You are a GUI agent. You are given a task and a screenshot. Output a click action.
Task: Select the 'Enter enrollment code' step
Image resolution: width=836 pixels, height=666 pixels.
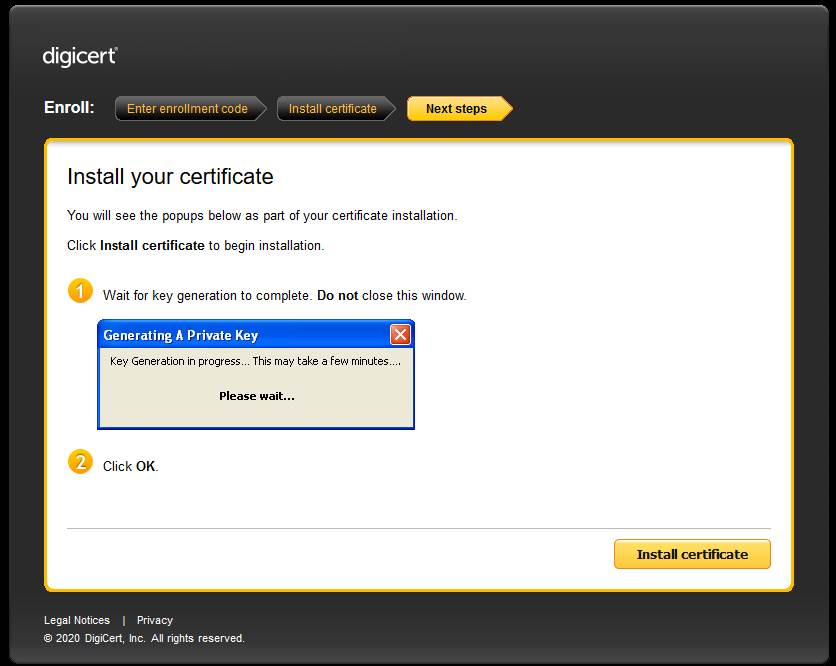click(x=187, y=109)
